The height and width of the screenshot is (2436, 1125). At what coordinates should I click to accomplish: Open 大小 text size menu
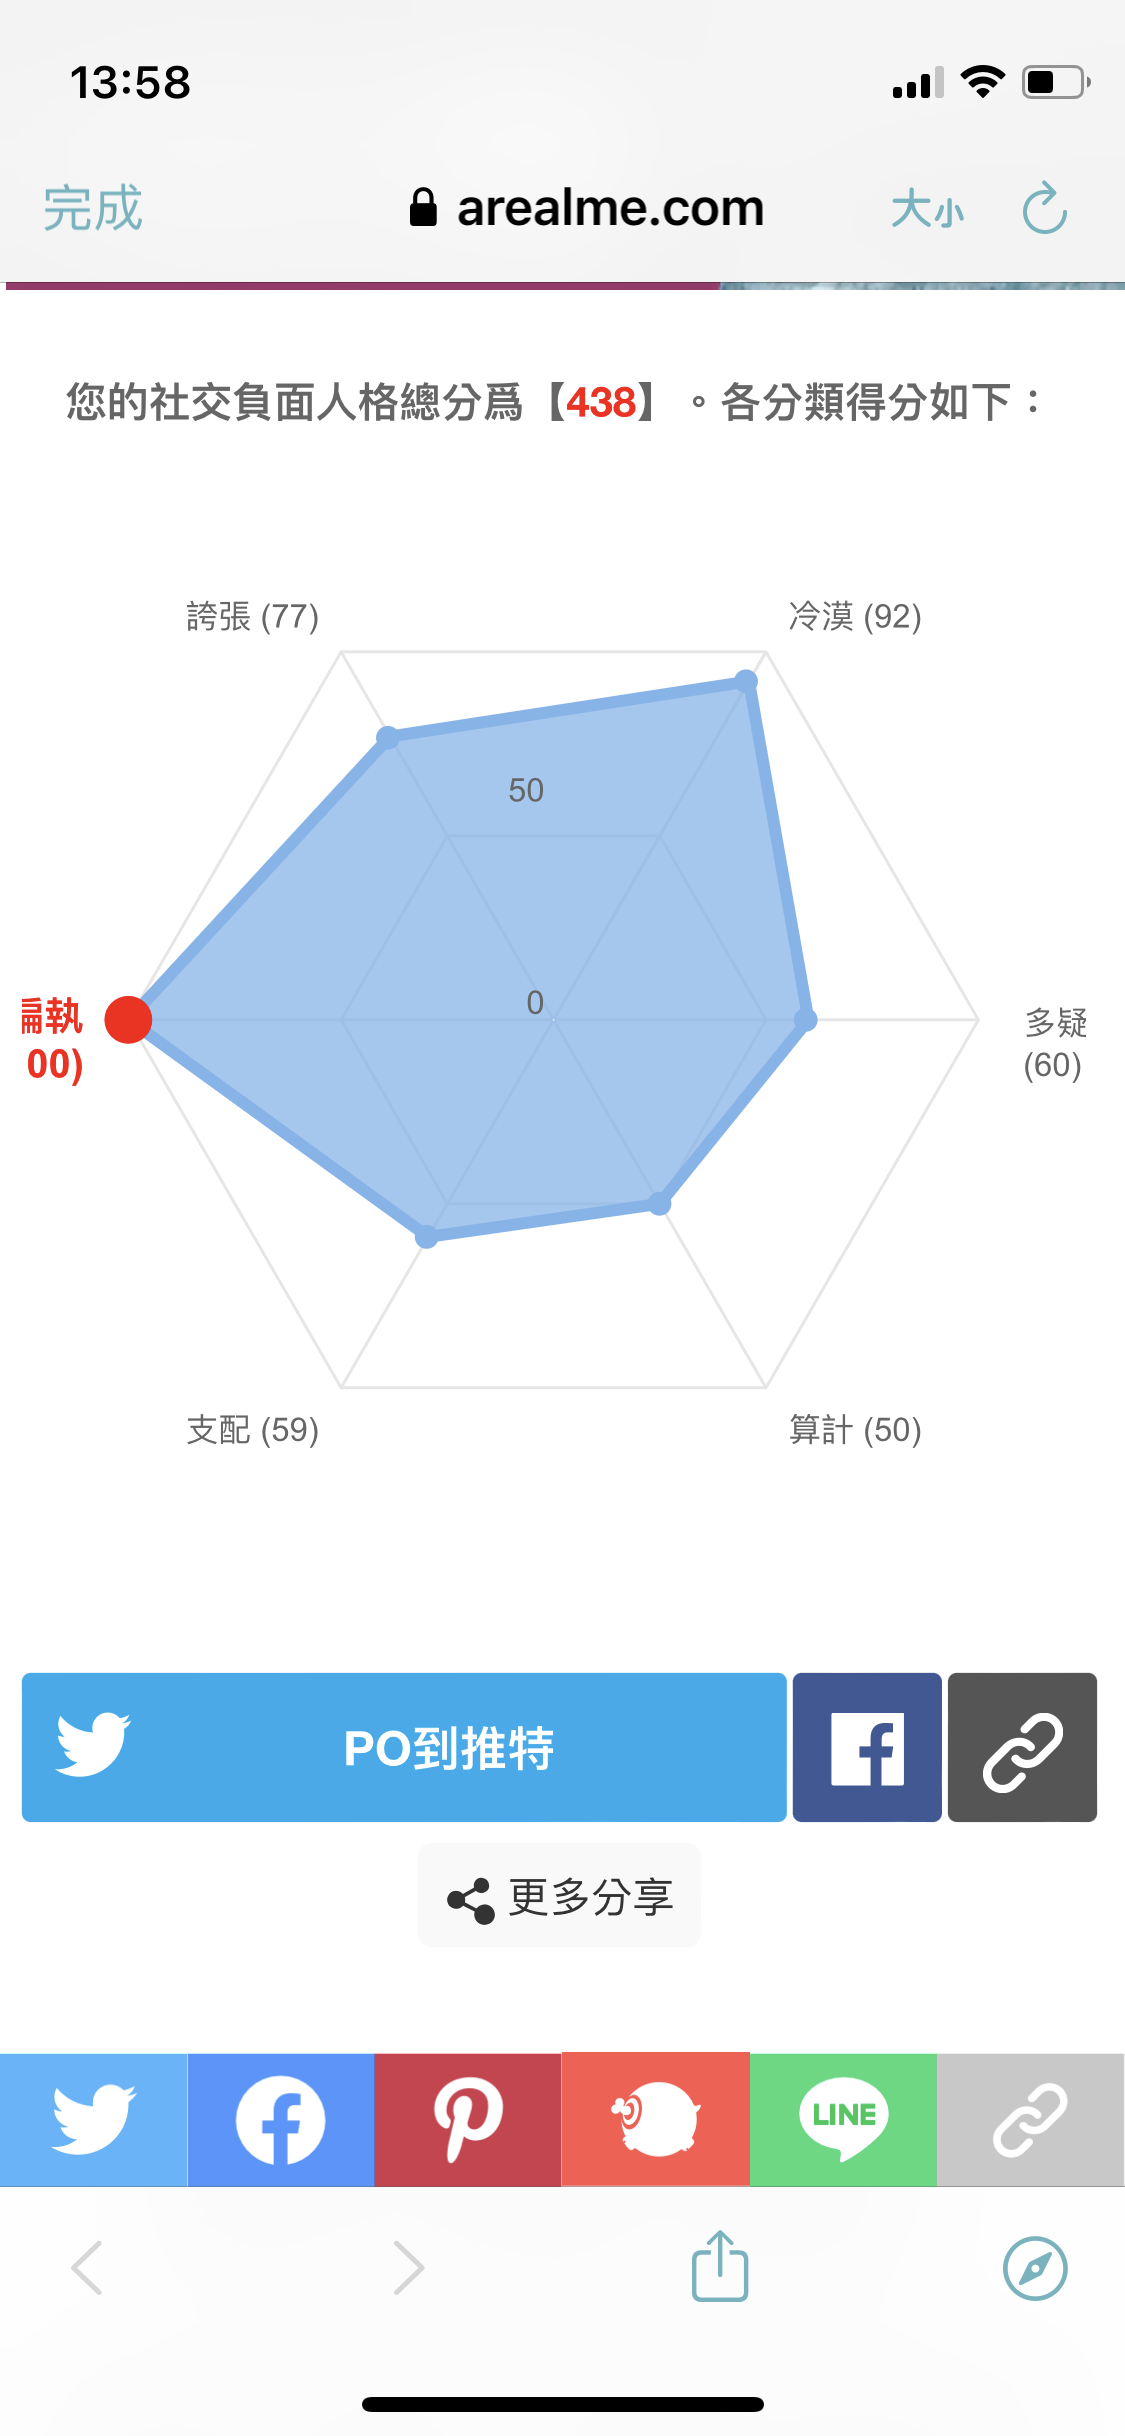click(927, 210)
